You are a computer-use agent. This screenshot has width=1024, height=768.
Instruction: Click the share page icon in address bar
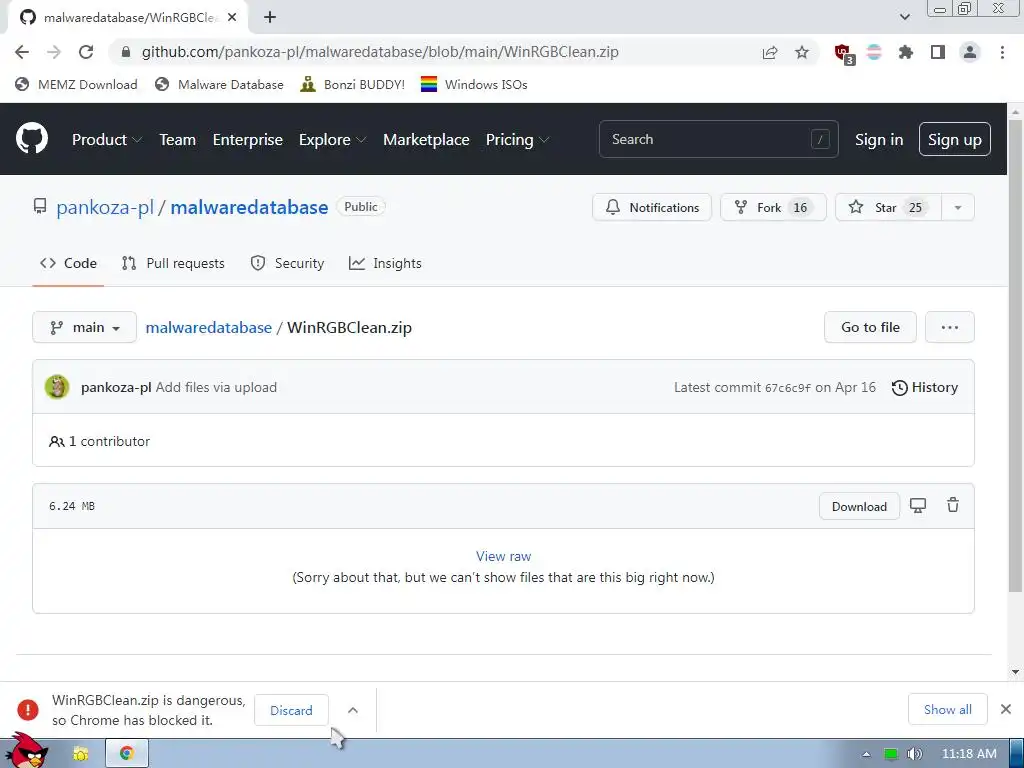770,52
